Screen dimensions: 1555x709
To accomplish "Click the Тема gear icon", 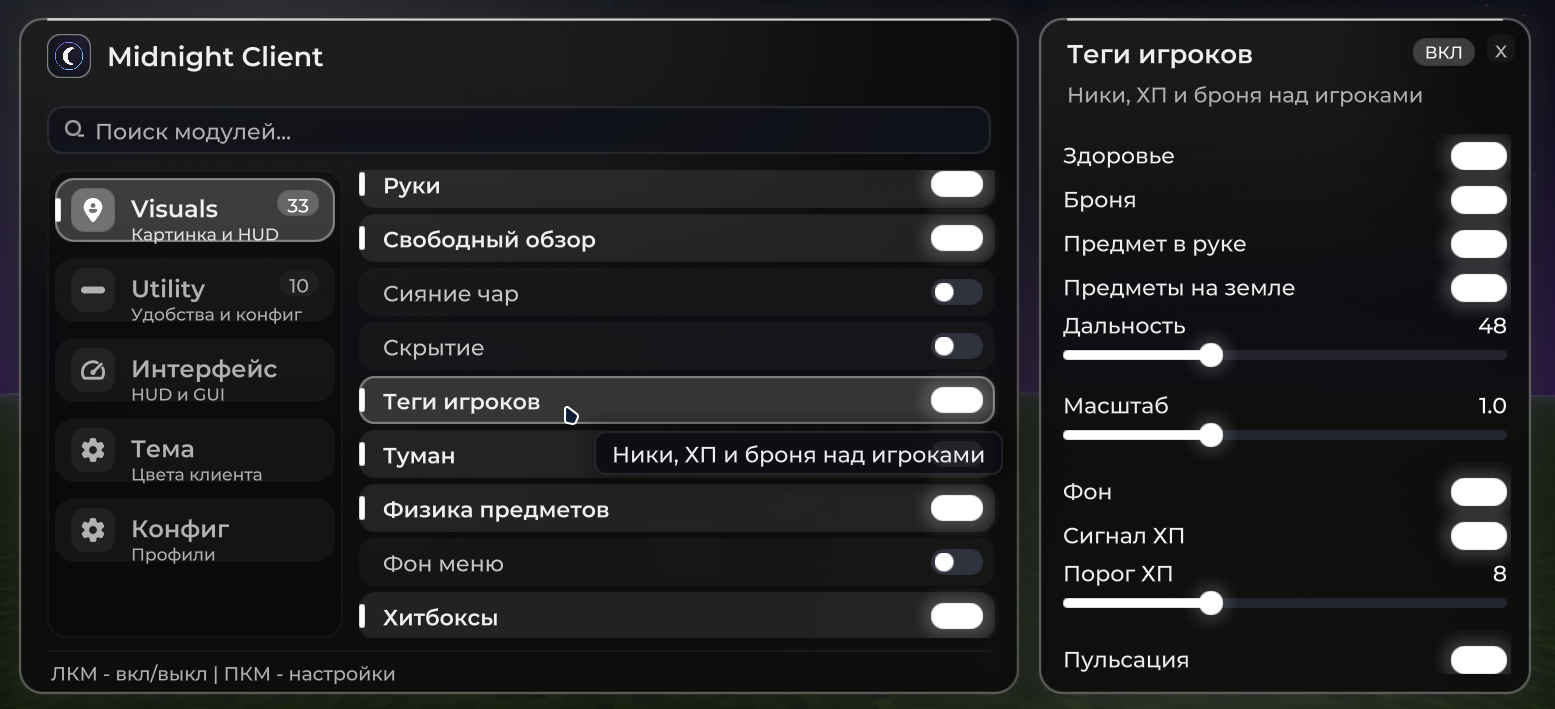I will pos(93,450).
